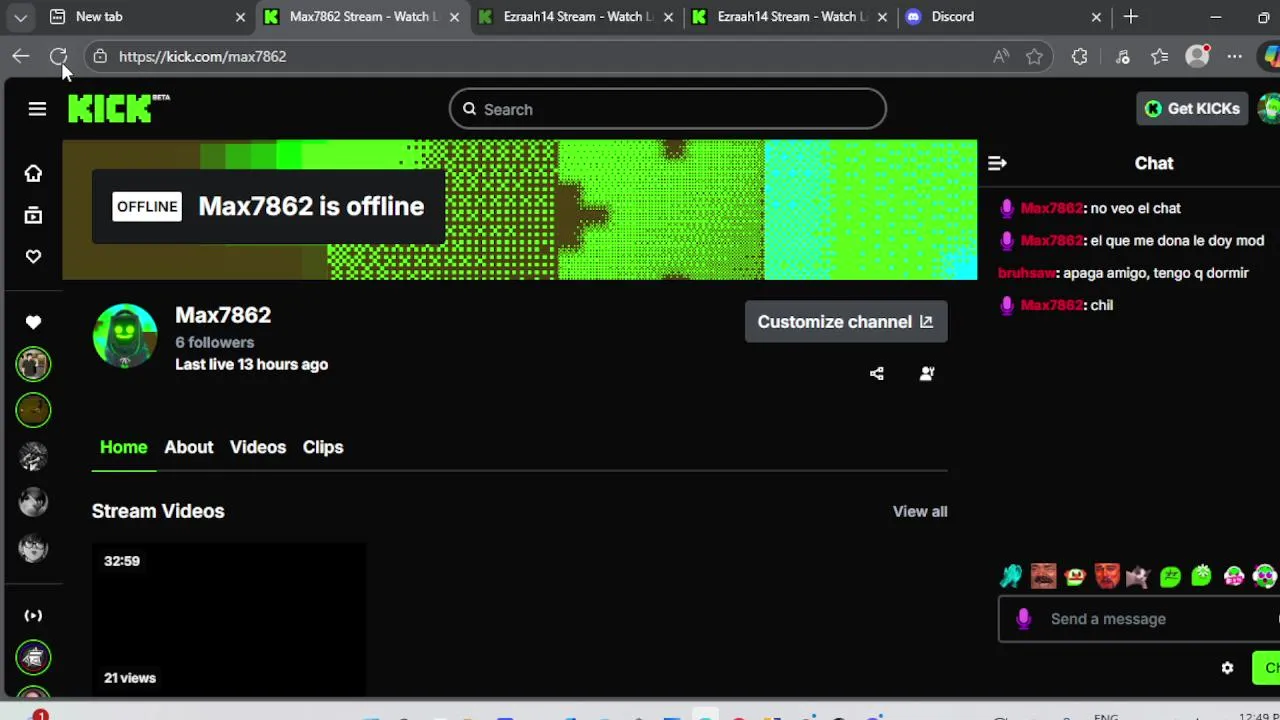The height and width of the screenshot is (720, 1280).
Task: Open a new browser tab plus button
Action: pyautogui.click(x=1131, y=17)
